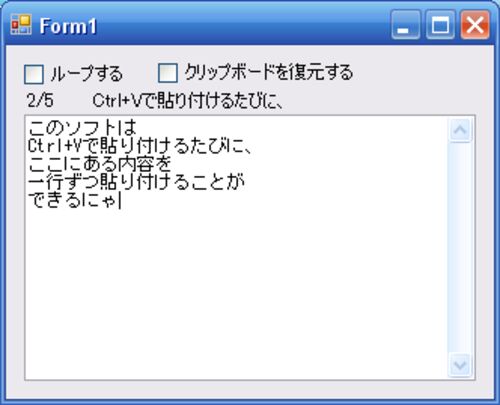
Task: Click the scrollbar up arrow in text box
Action: coord(460,129)
